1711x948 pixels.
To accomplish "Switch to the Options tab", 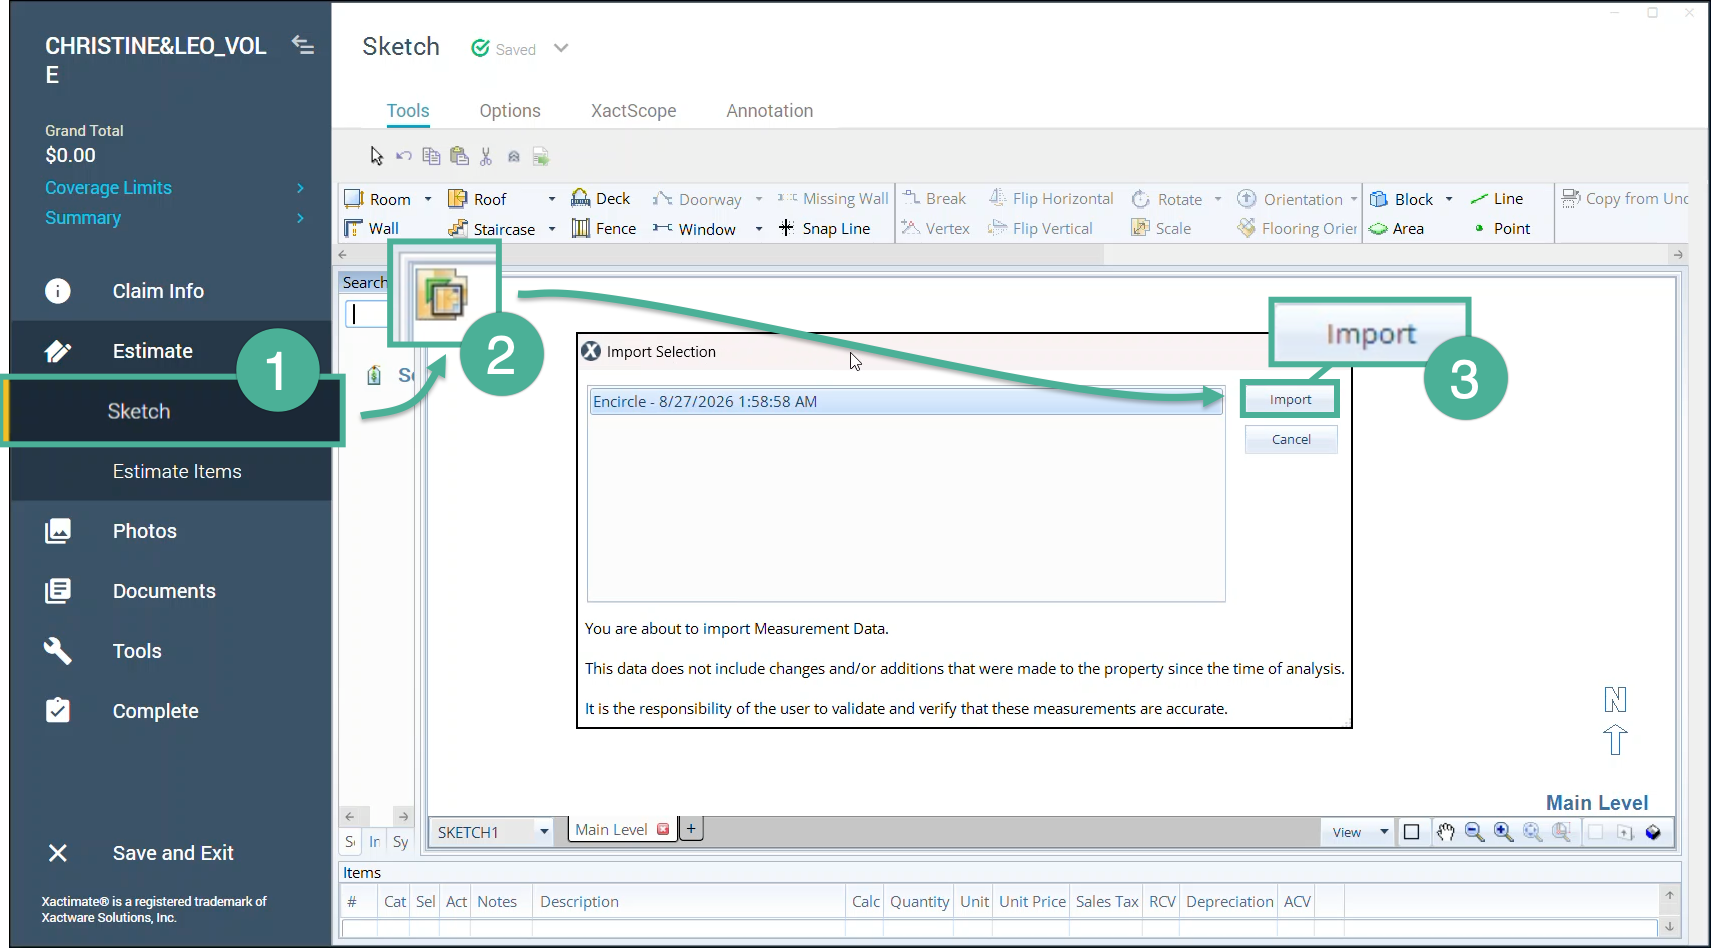I will click(x=510, y=111).
